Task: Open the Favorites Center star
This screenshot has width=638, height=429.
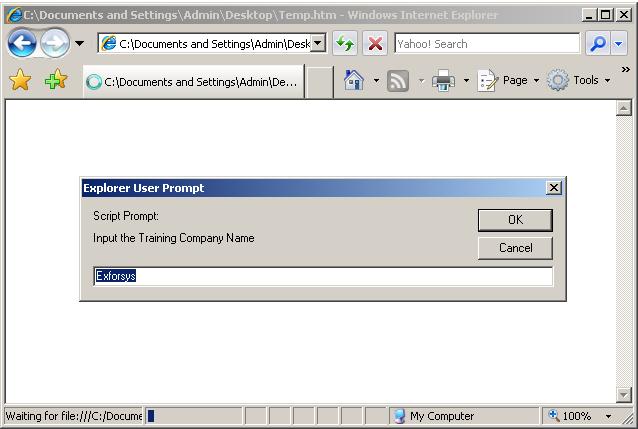Action: click(20, 81)
